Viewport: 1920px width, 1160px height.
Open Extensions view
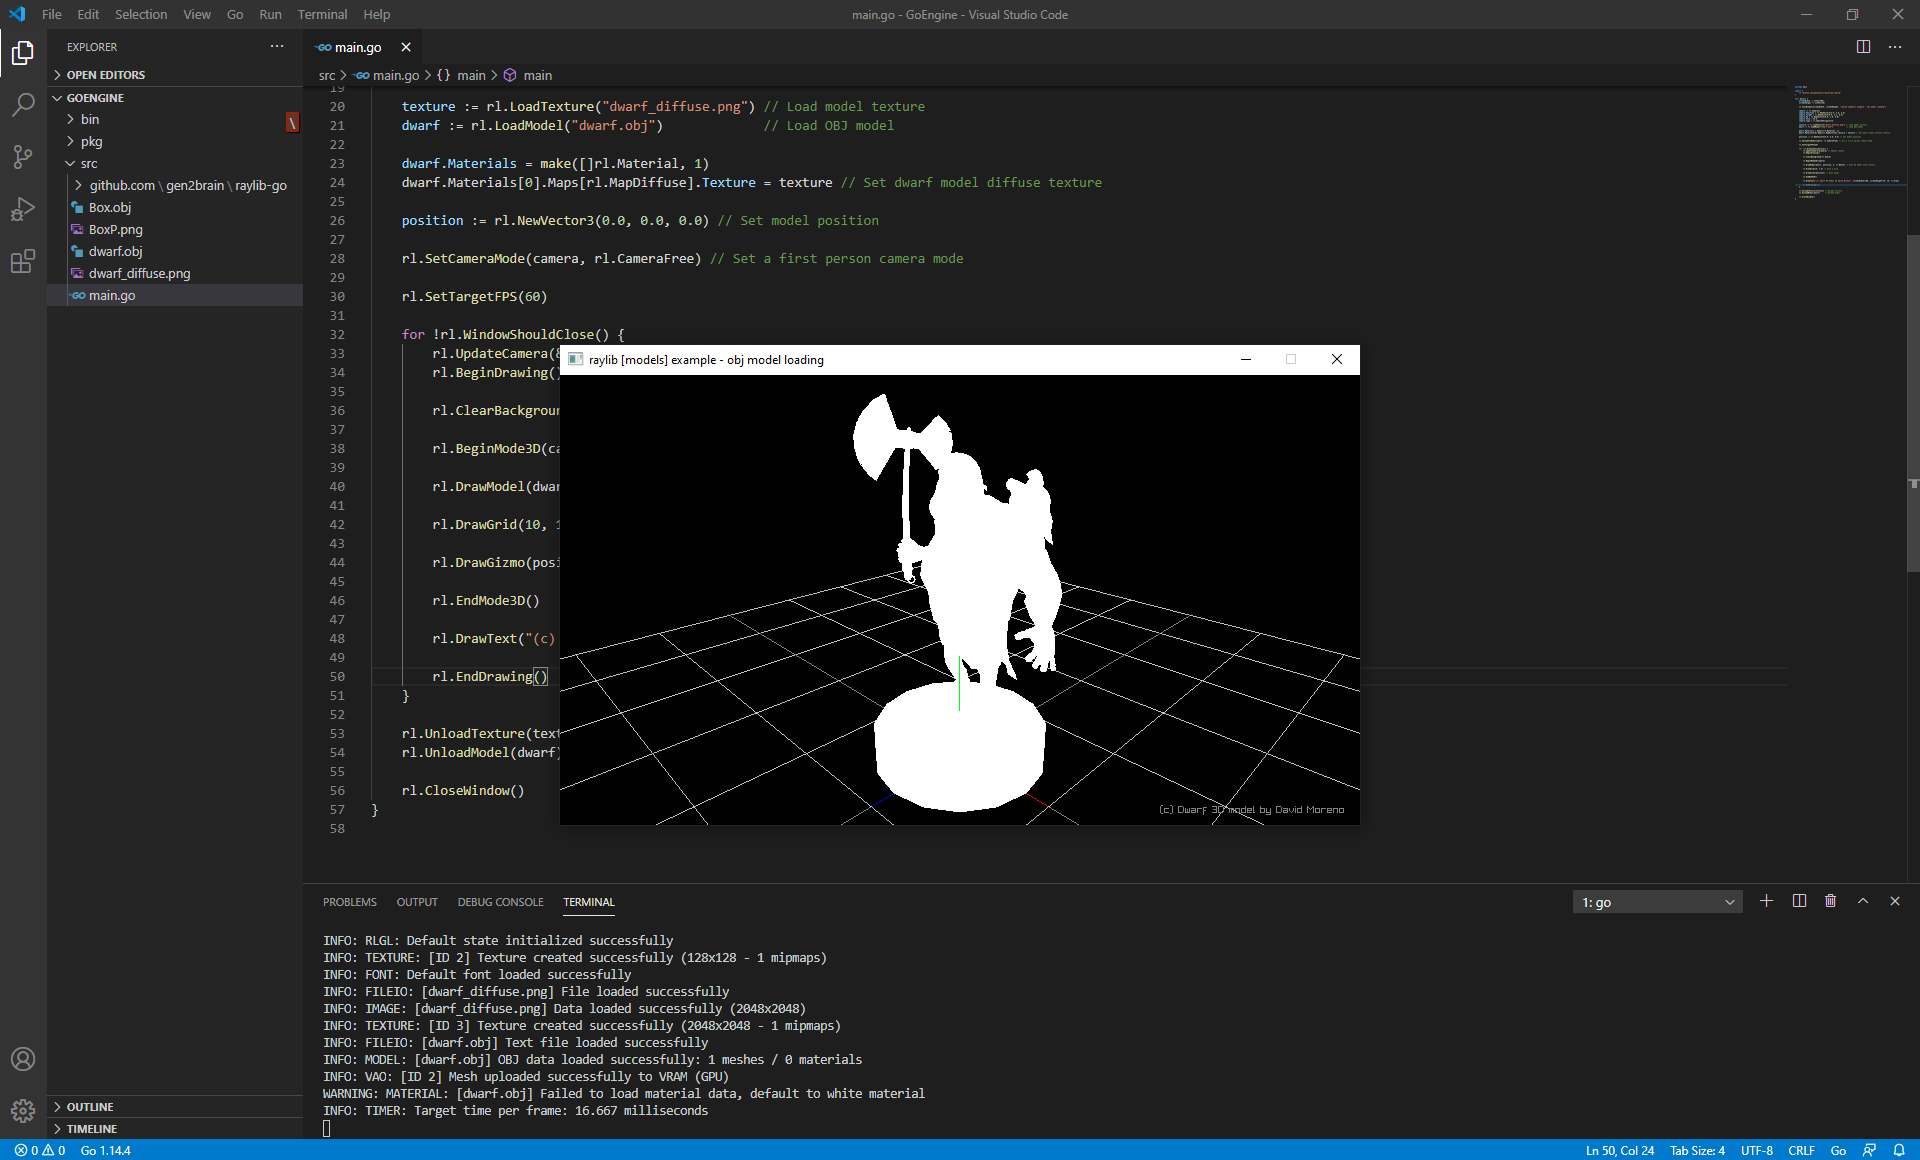coord(23,261)
